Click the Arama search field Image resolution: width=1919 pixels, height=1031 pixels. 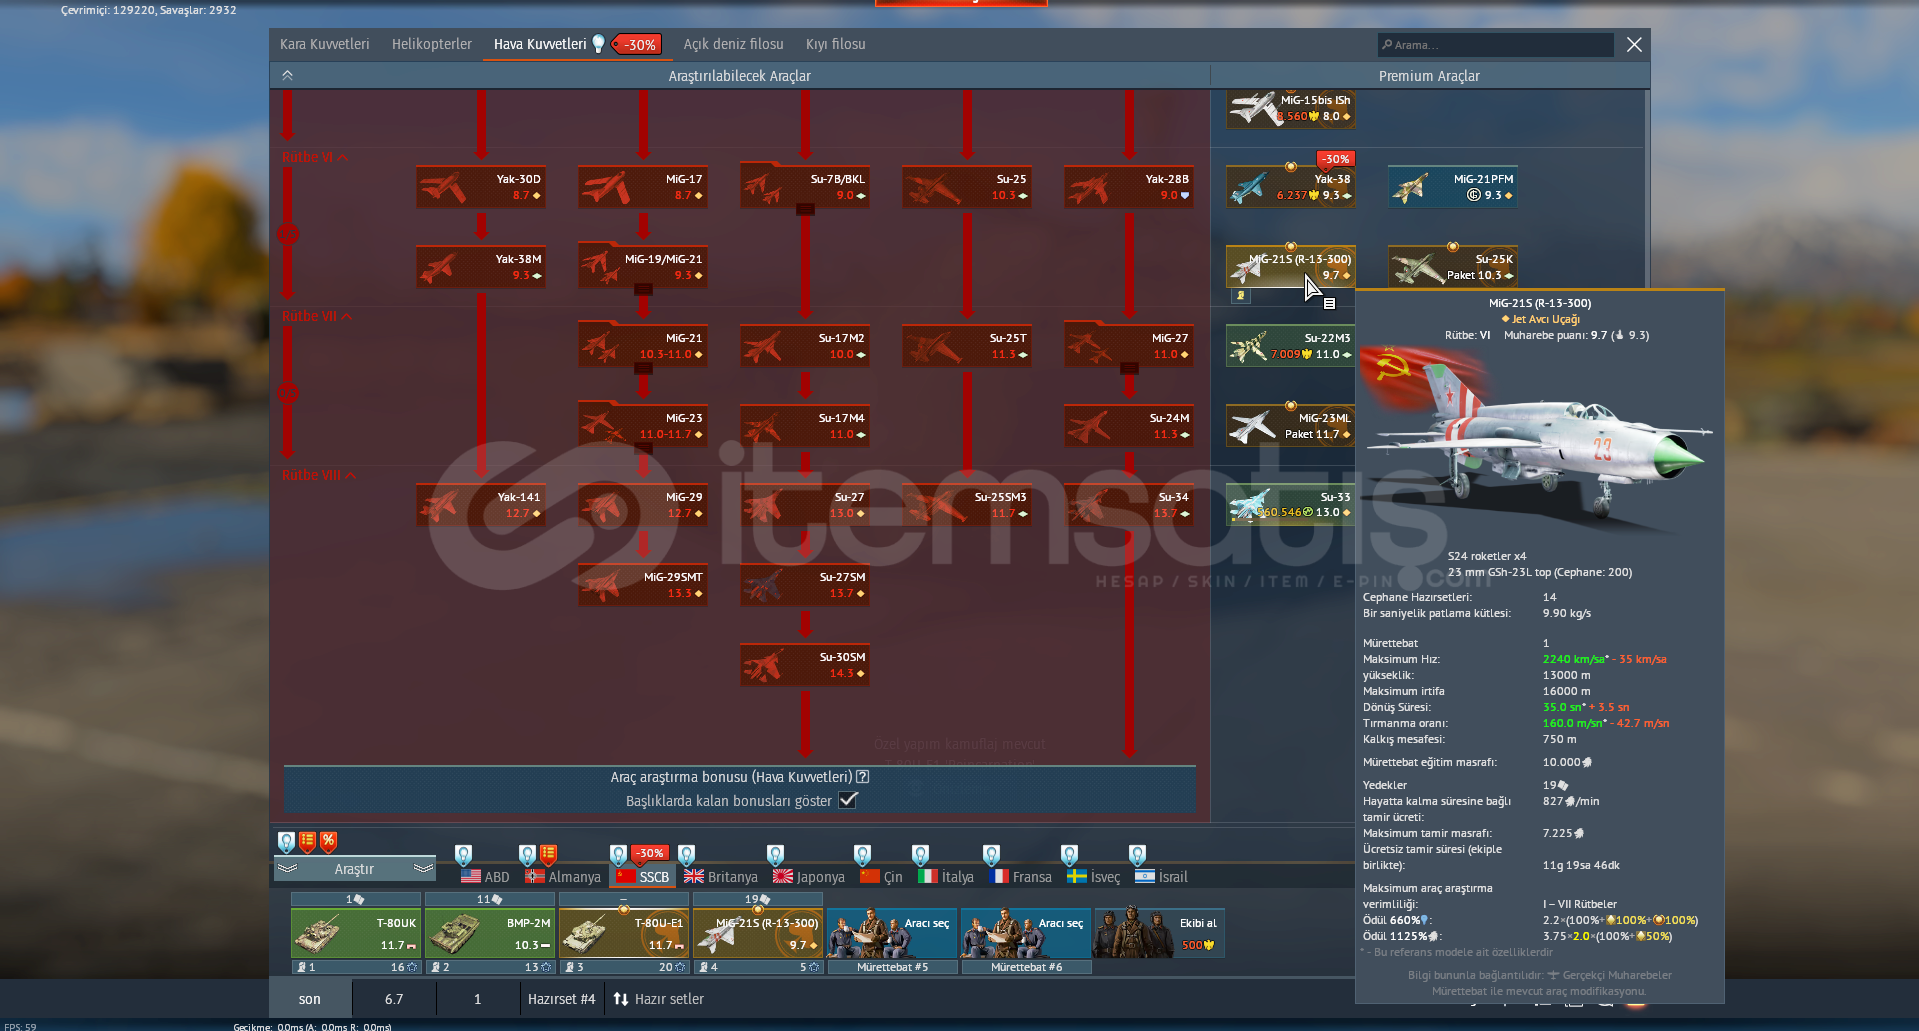tap(1496, 44)
